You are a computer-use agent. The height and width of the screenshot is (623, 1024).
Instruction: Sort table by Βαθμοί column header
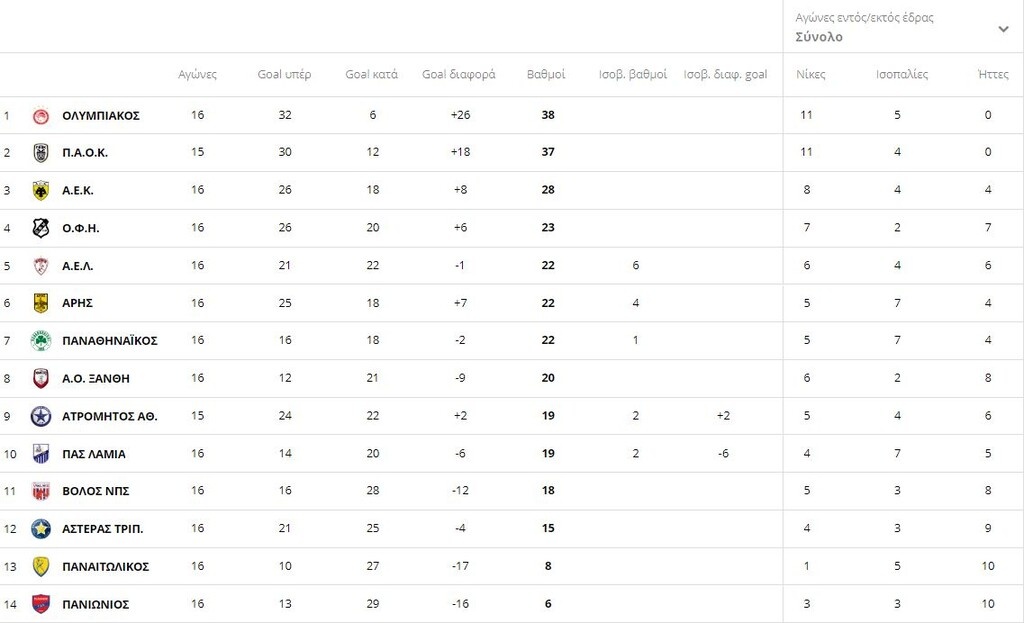546,74
